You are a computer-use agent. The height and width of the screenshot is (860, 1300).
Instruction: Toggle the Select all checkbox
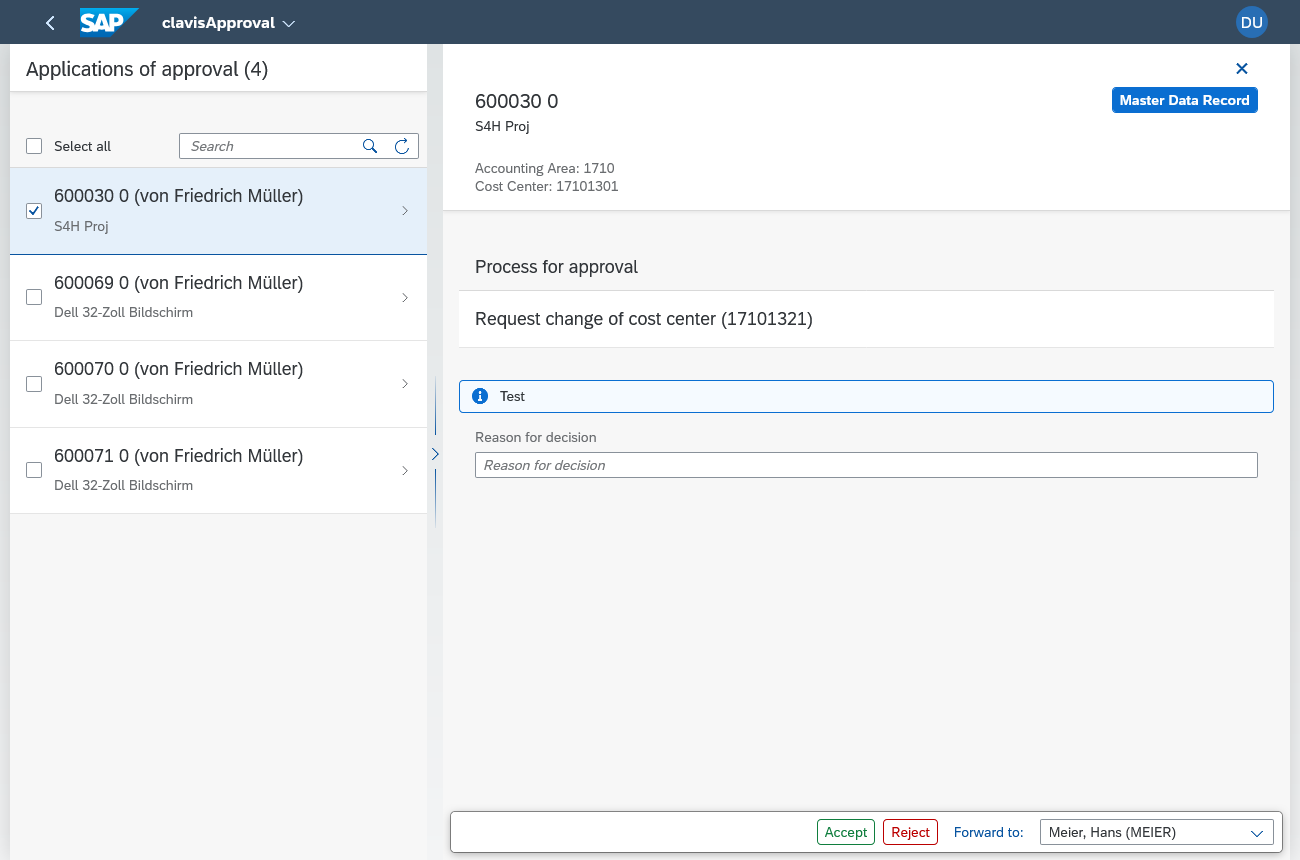34,146
